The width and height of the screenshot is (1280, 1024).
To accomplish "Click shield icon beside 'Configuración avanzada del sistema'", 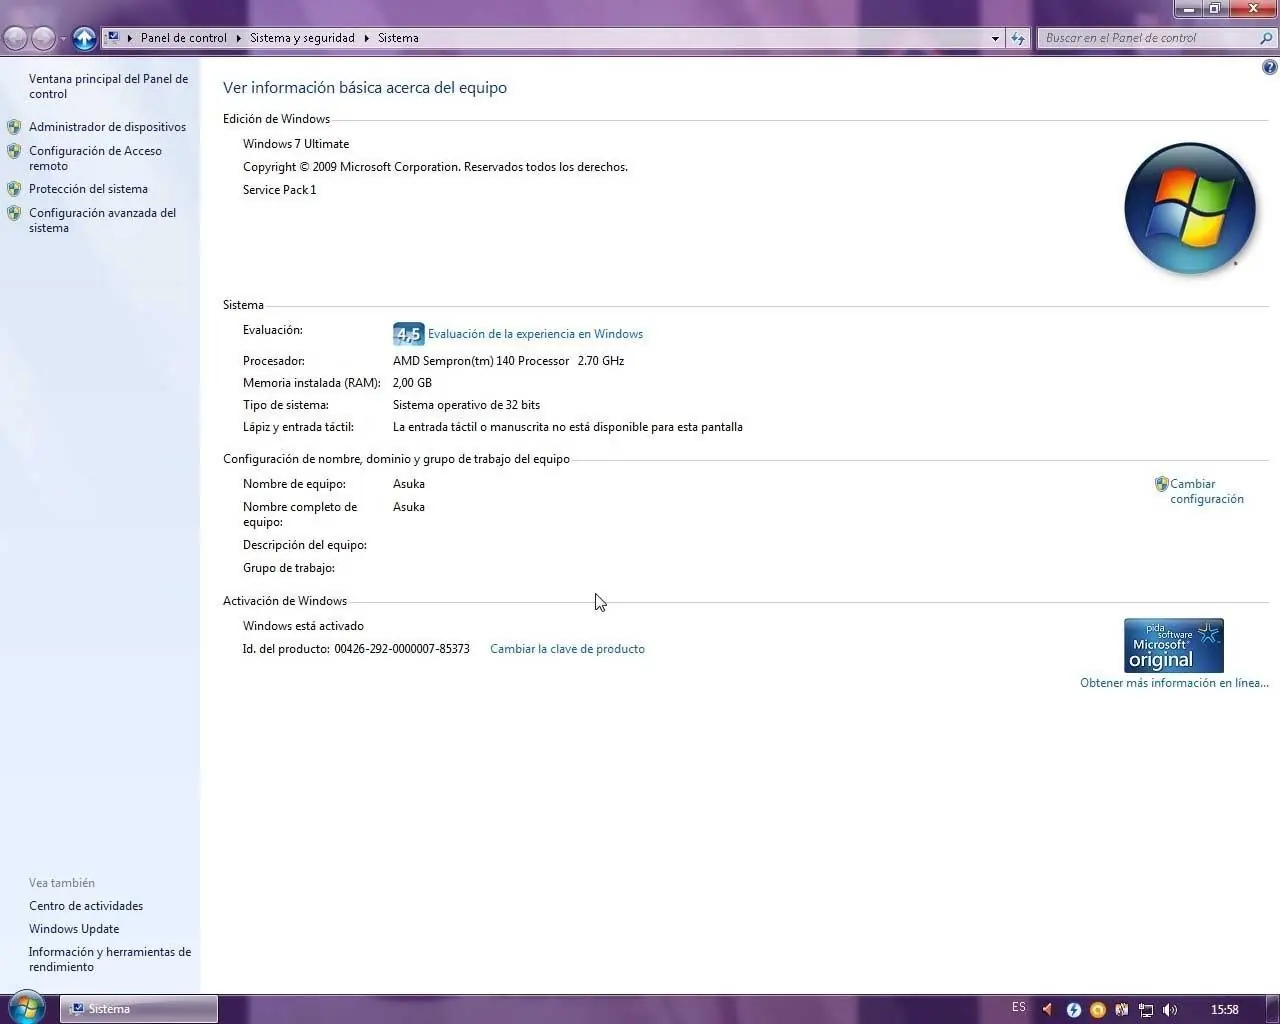I will point(14,213).
